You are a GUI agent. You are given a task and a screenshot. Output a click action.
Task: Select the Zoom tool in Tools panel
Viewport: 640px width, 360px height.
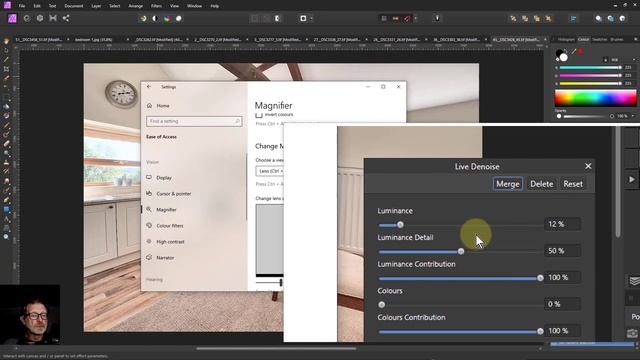coord(6,237)
